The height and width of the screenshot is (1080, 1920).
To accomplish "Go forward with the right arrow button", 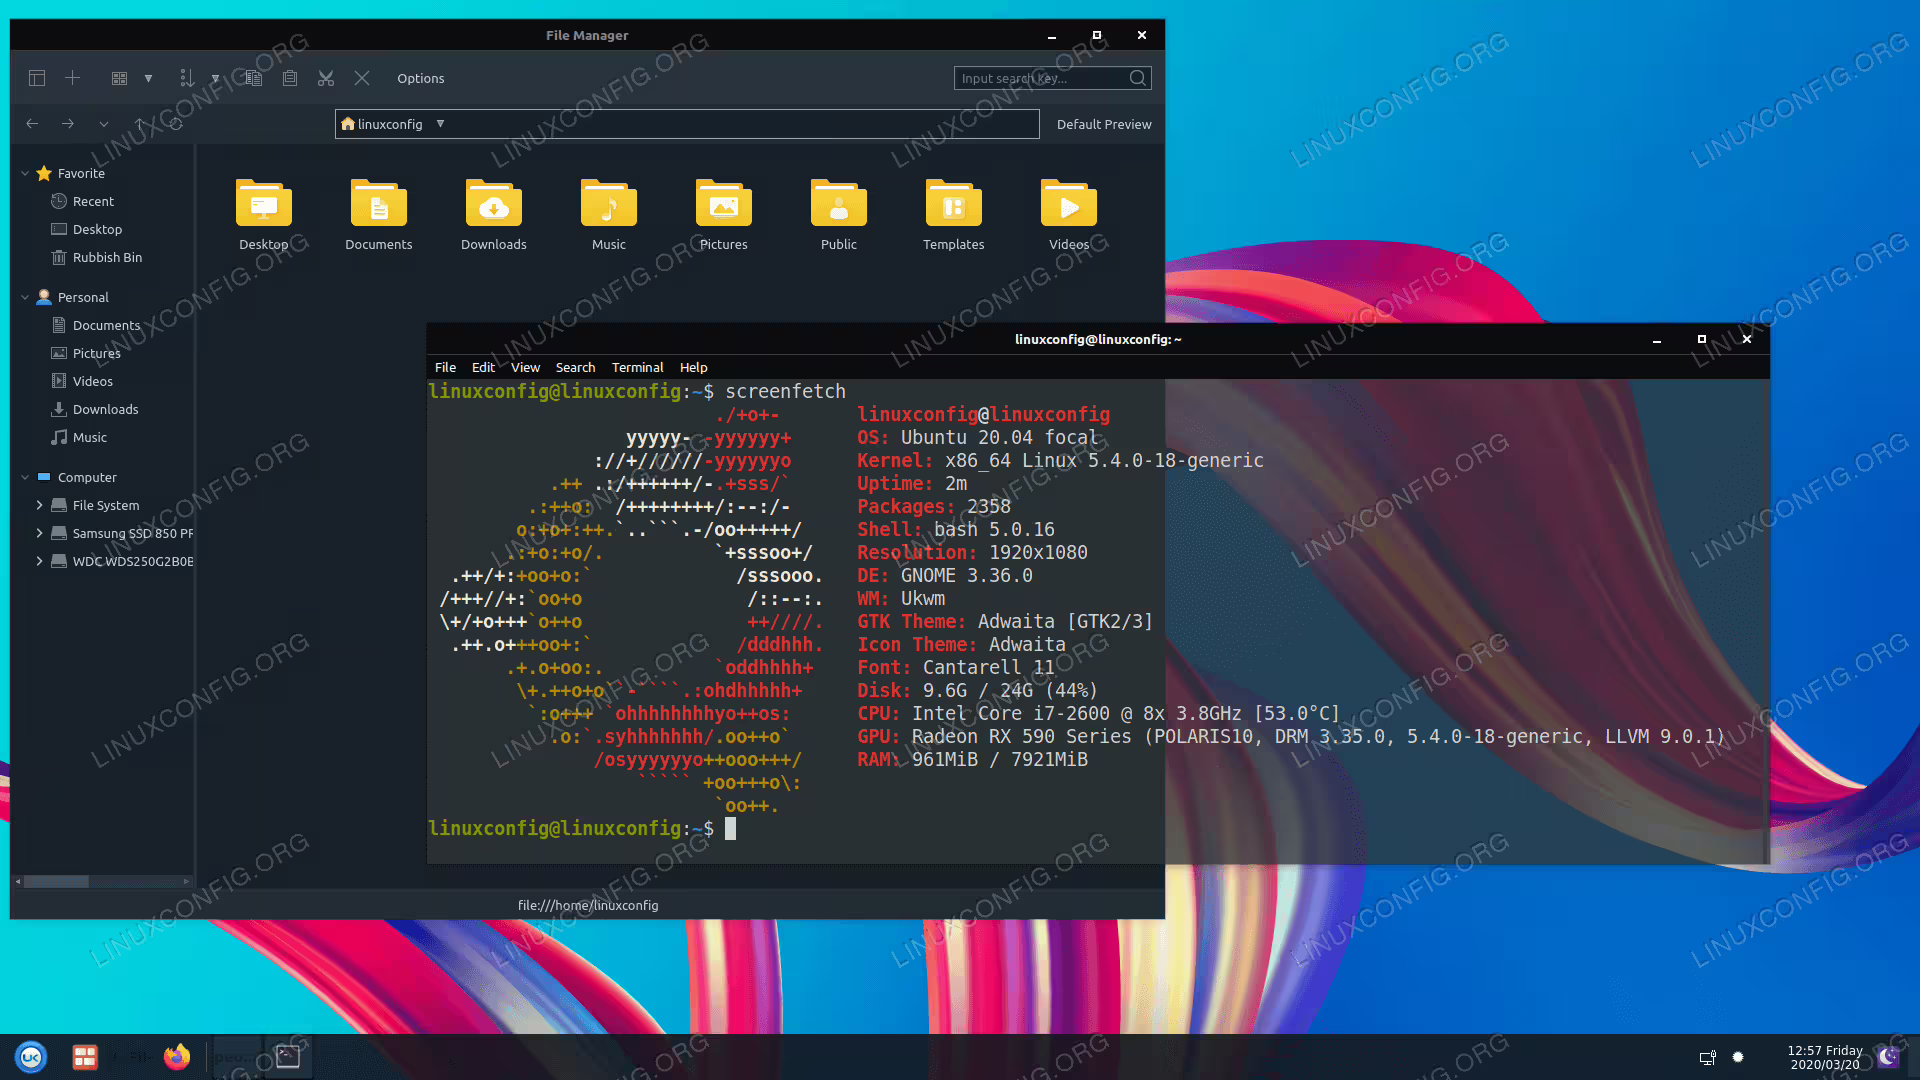I will click(x=68, y=124).
